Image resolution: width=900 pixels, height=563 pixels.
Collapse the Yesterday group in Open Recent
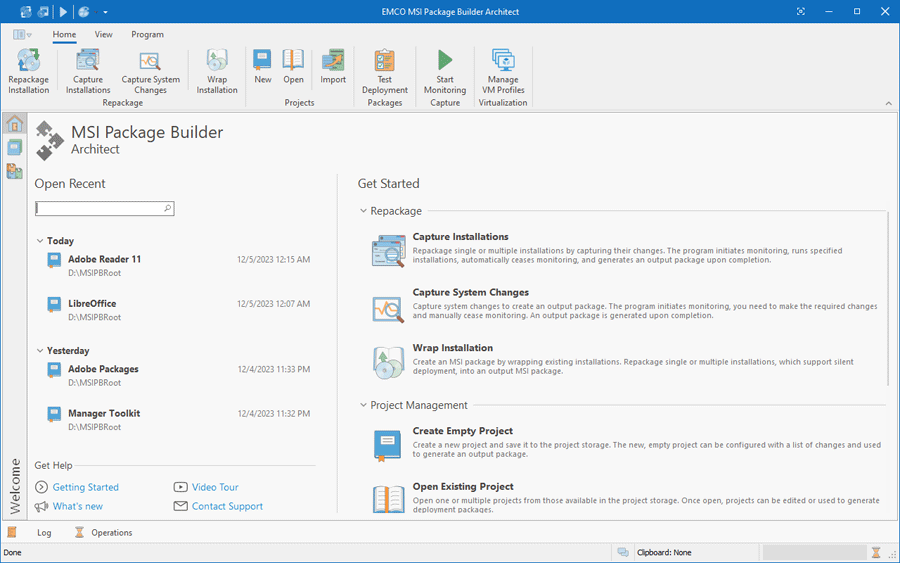pos(40,351)
